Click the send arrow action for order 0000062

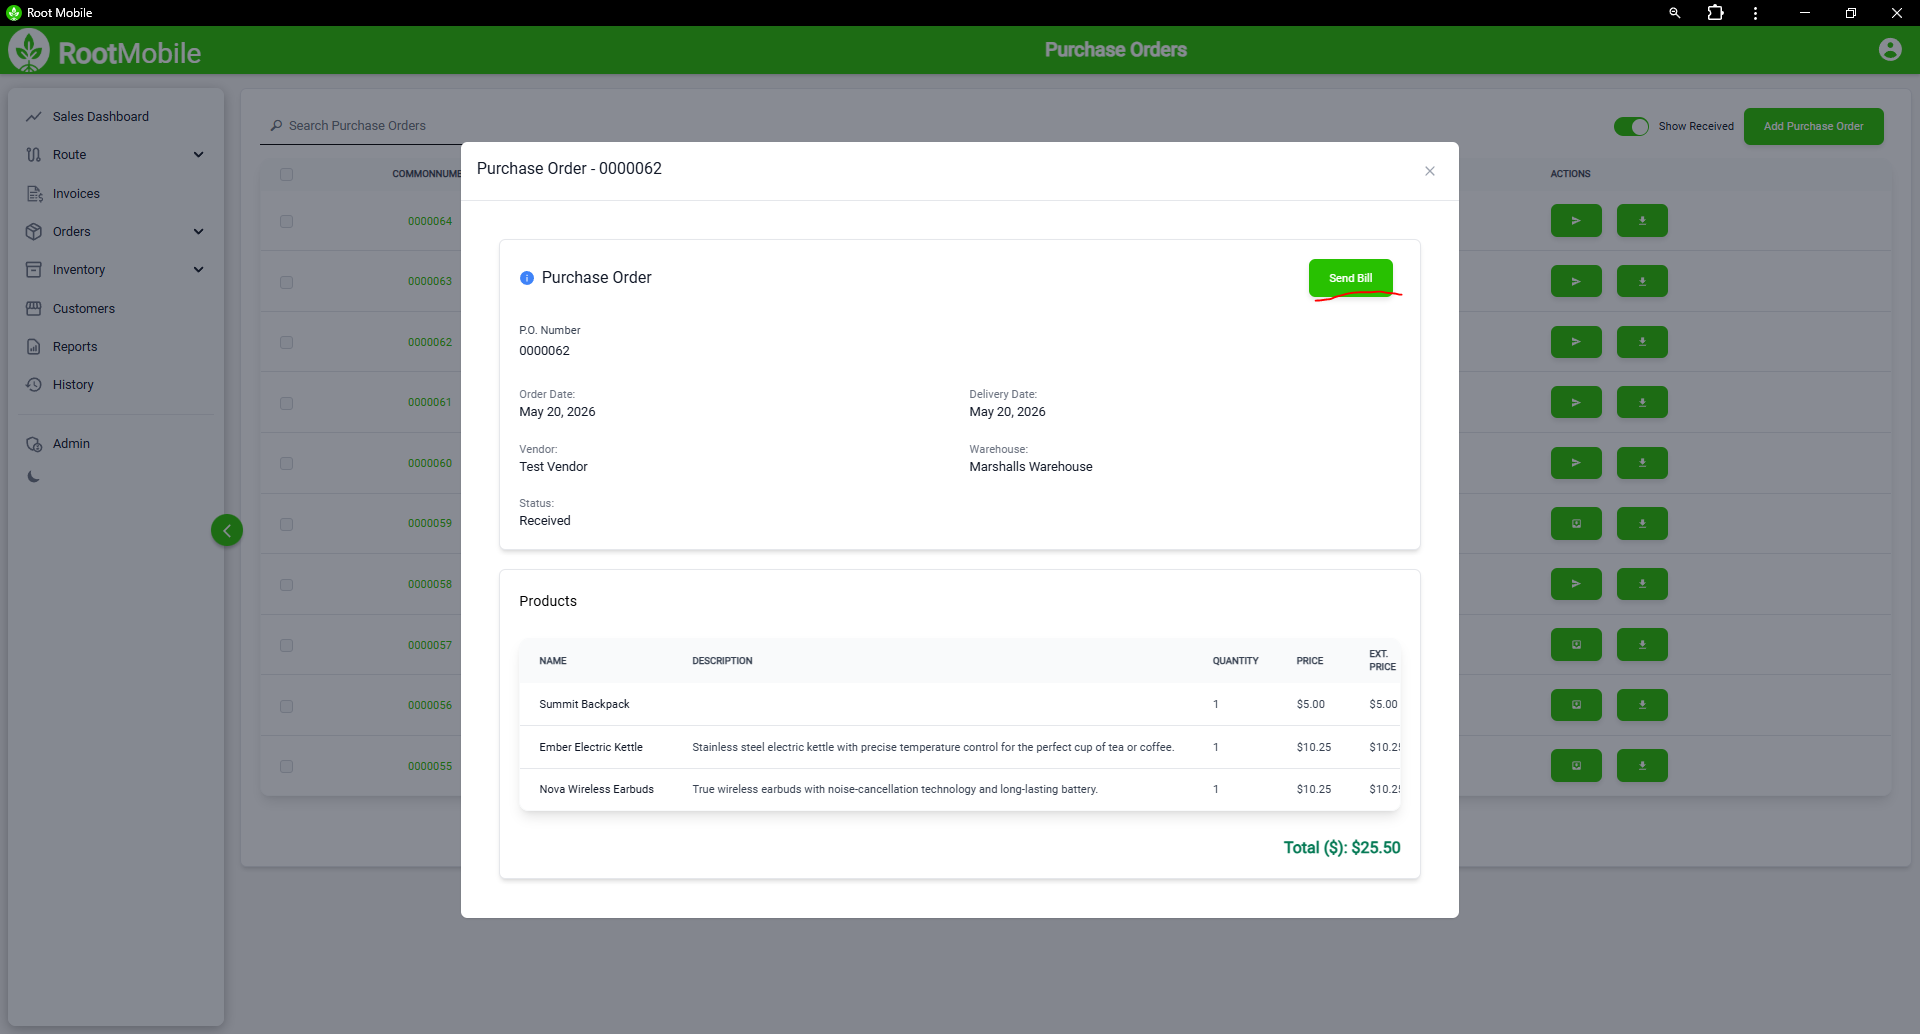coord(1576,342)
